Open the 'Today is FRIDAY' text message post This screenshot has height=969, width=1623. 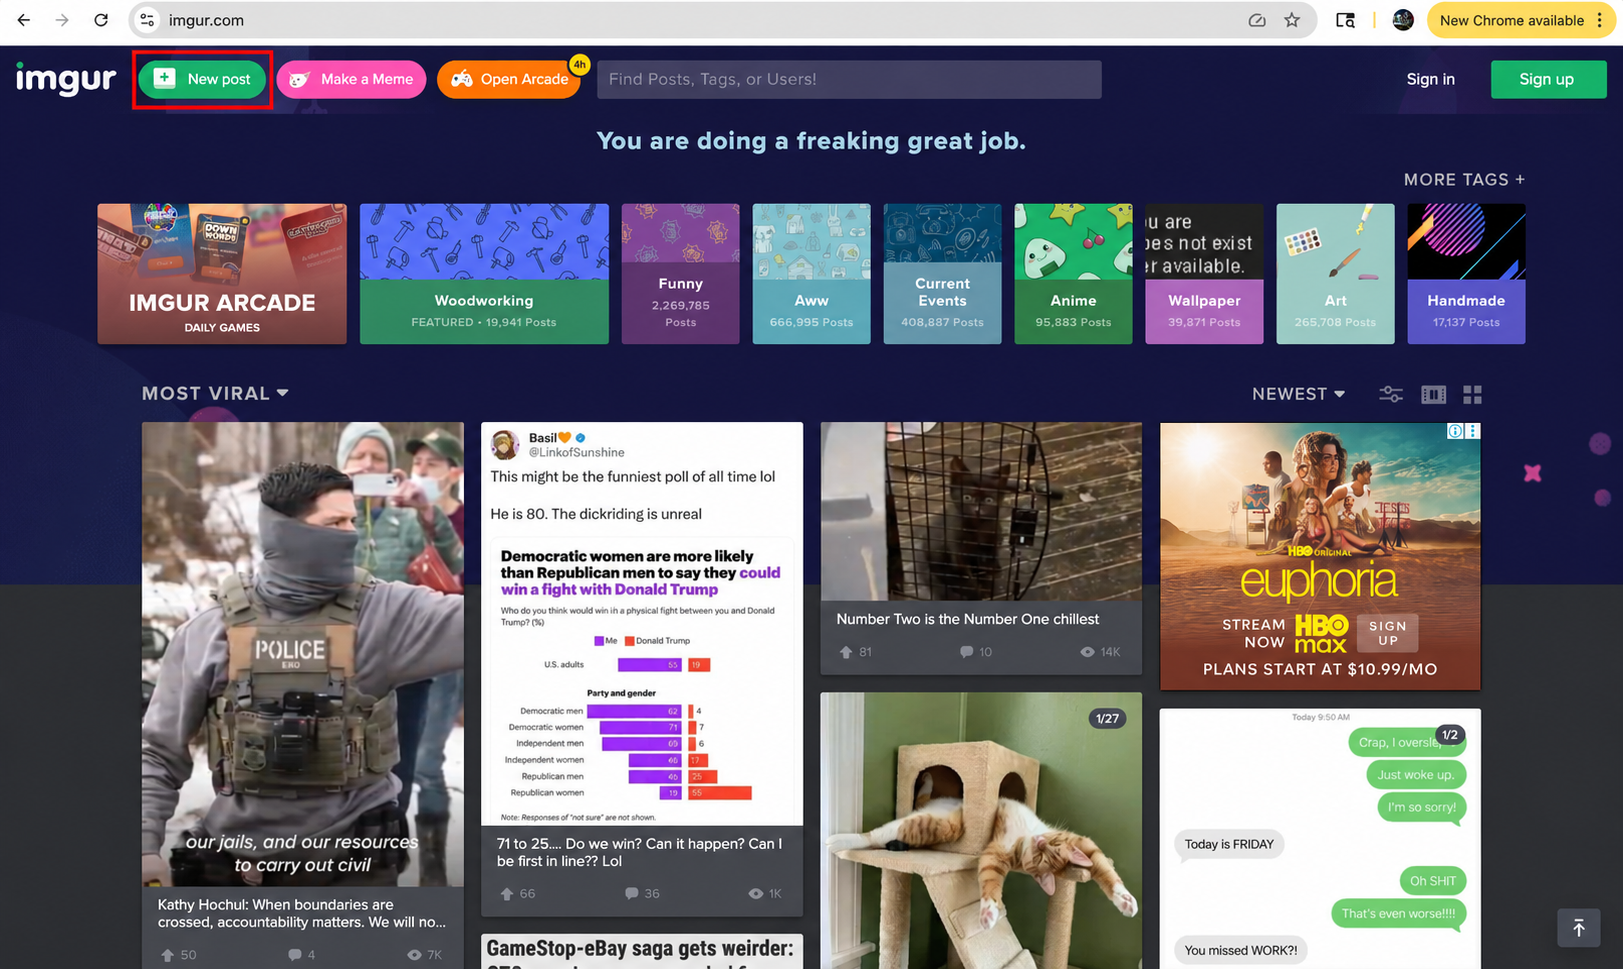(x=1320, y=838)
